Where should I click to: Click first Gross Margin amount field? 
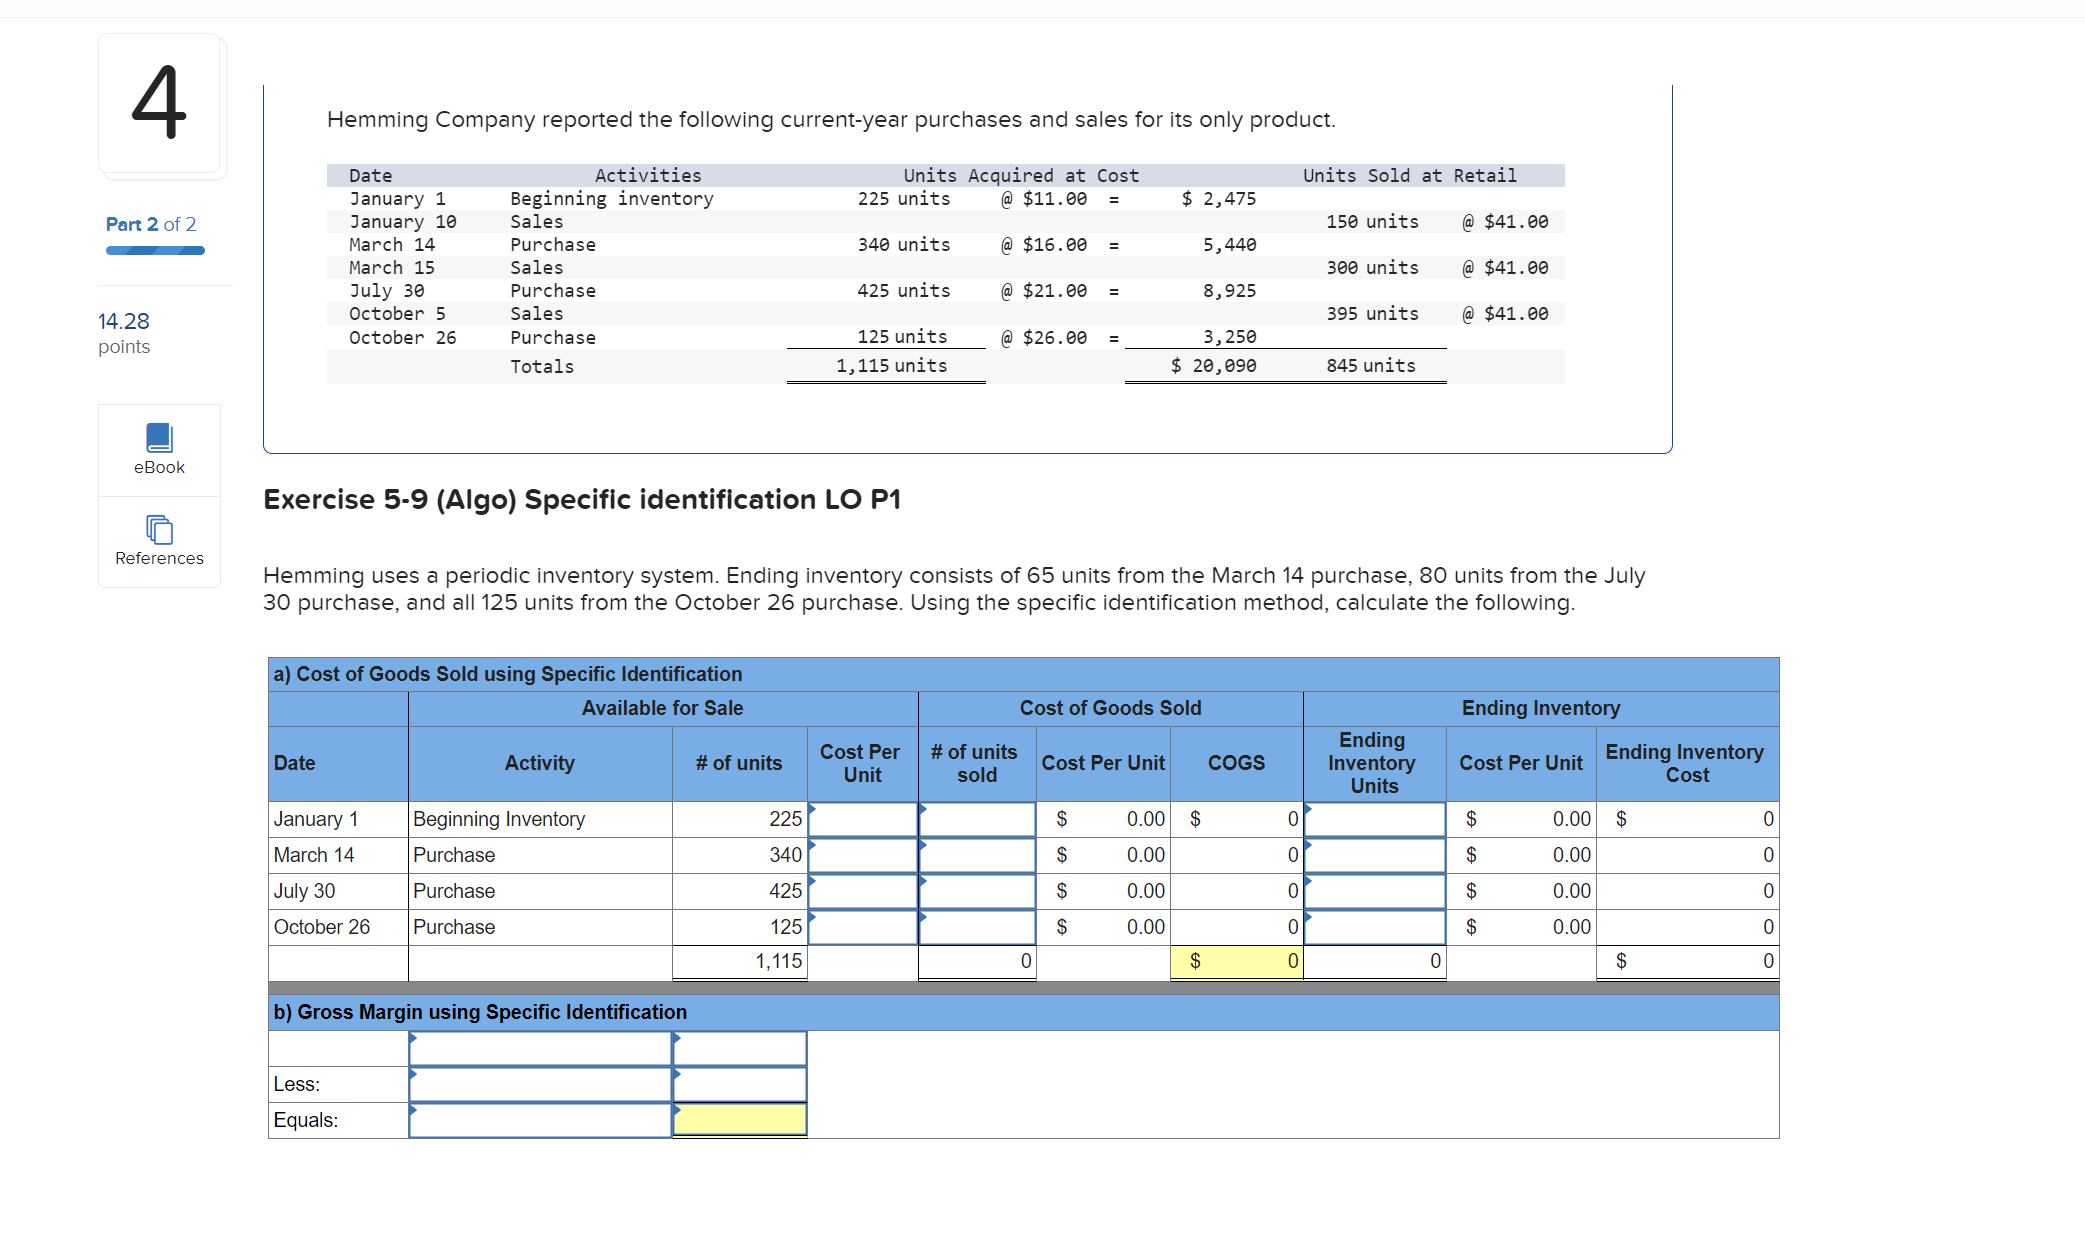click(x=740, y=1048)
